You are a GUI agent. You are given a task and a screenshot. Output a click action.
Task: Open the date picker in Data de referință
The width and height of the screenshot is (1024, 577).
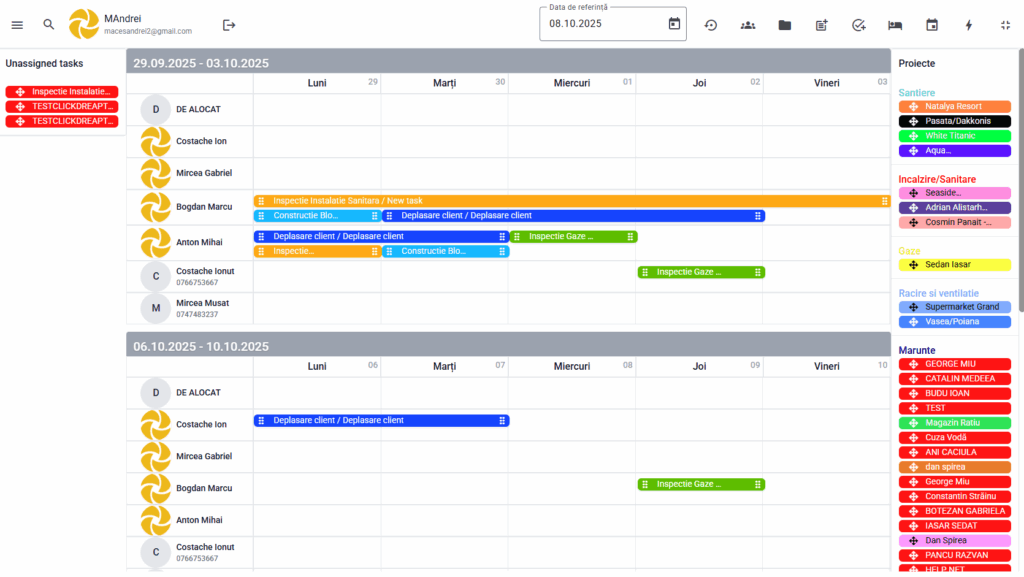point(674,24)
